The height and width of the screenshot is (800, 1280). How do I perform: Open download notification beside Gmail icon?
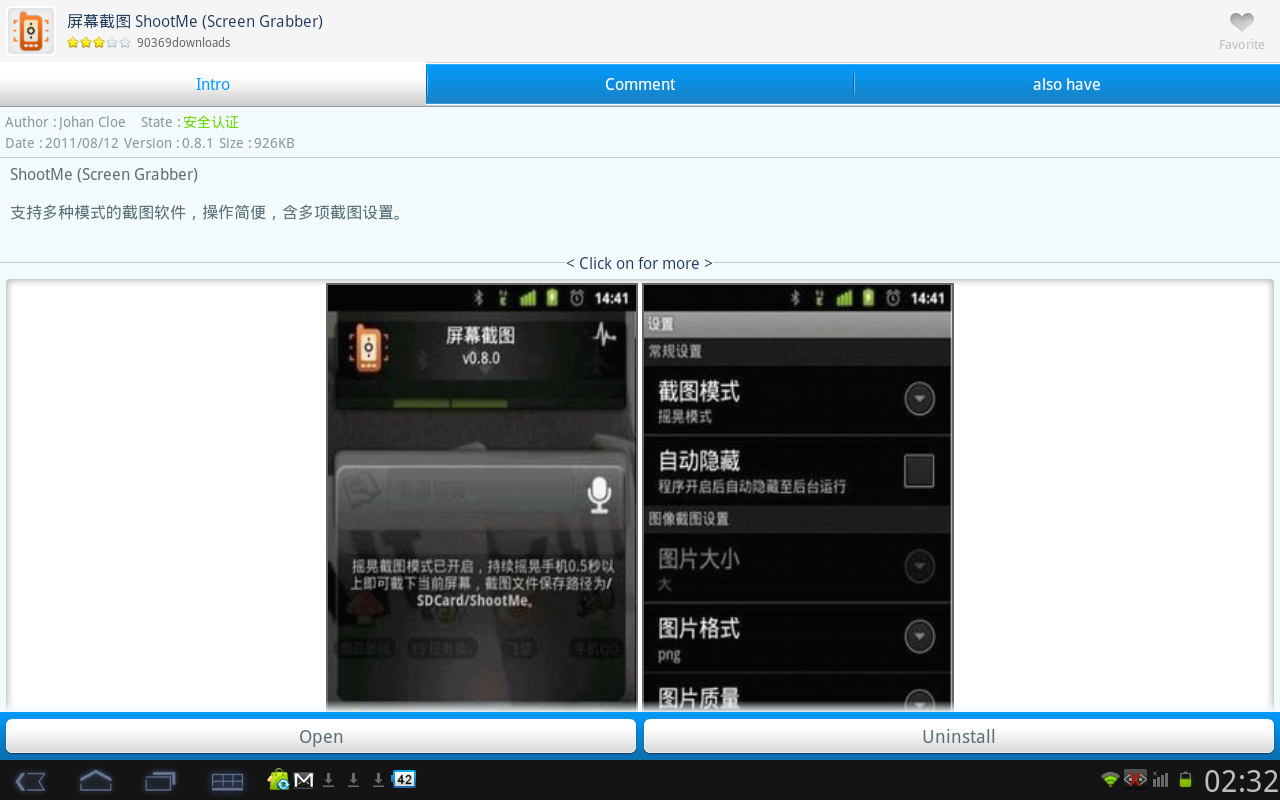tap(329, 779)
